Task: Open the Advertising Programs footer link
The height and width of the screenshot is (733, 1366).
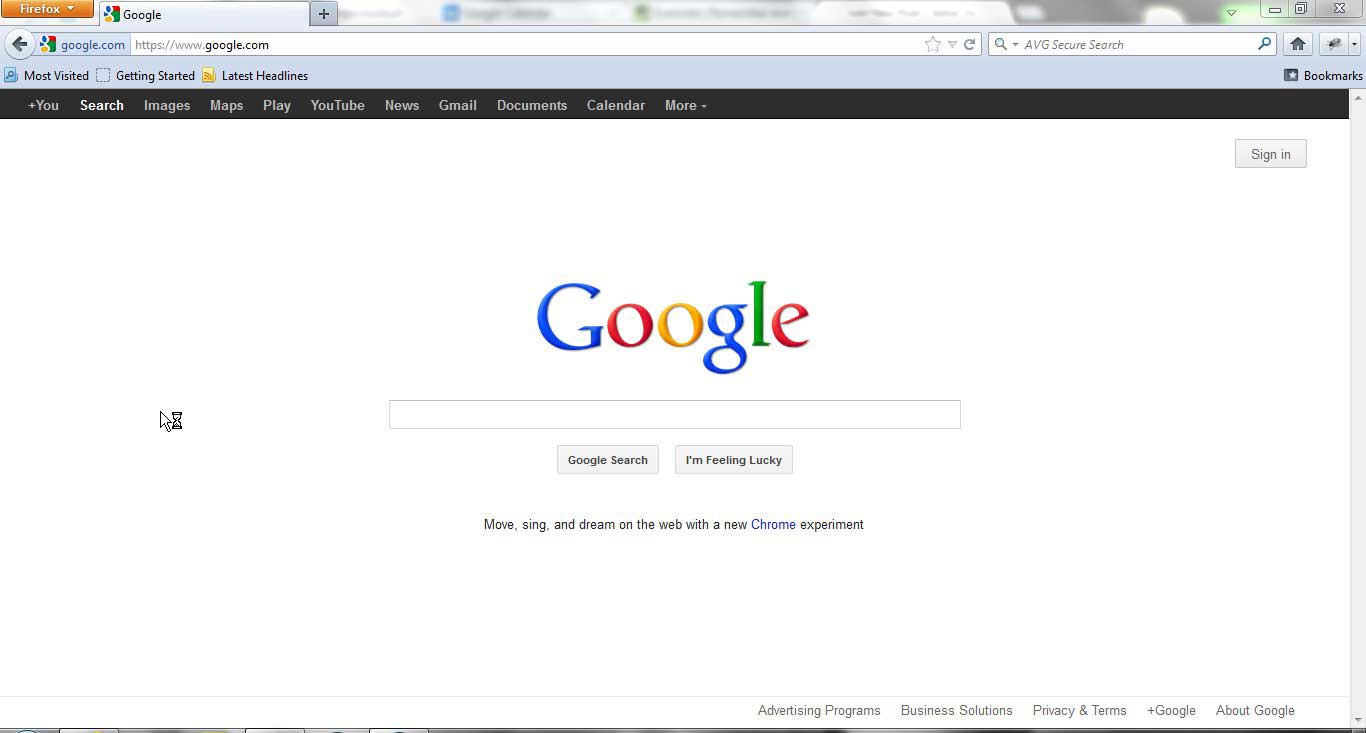Action: click(819, 710)
